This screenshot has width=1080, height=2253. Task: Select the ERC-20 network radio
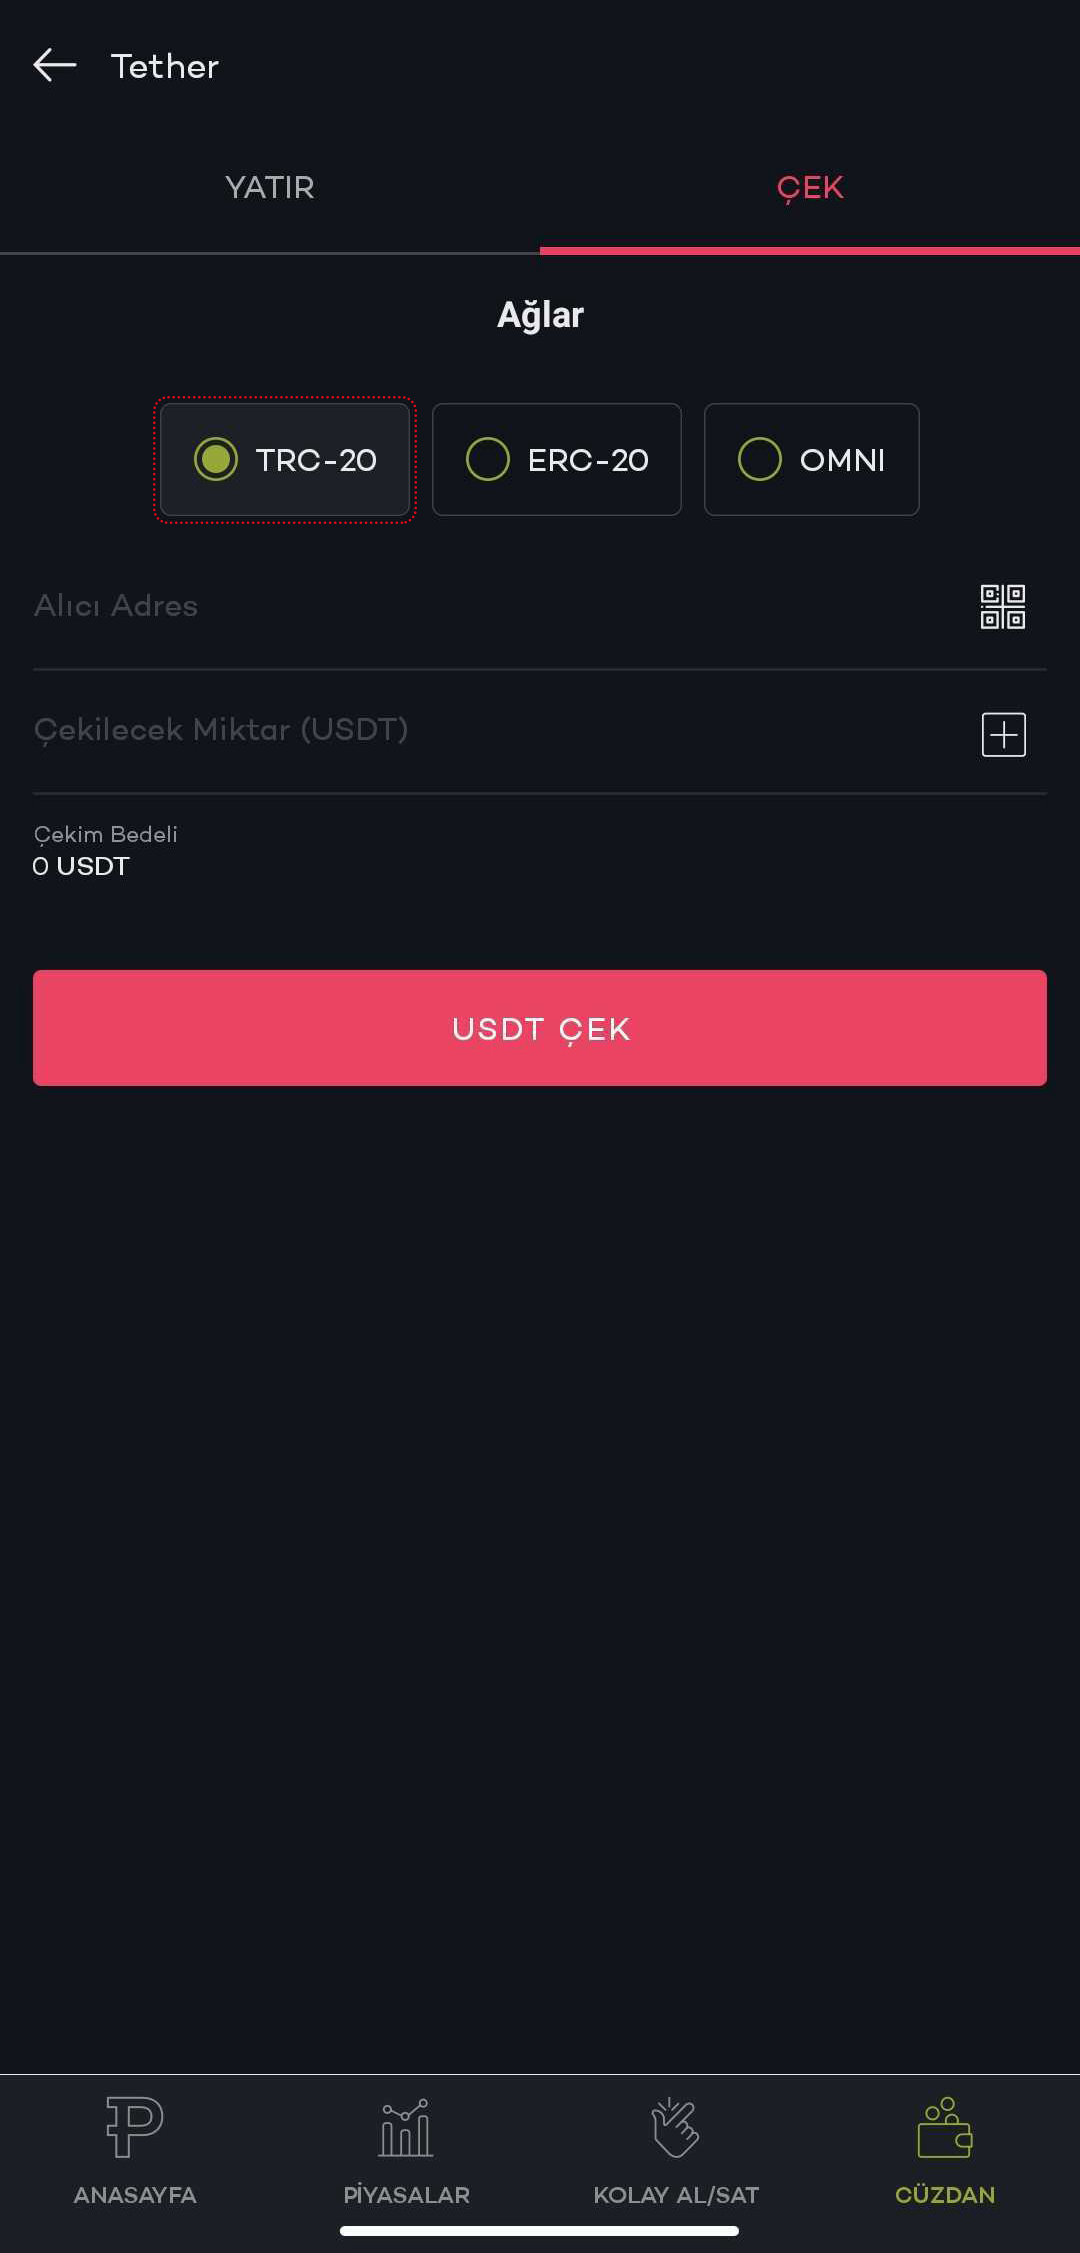[x=557, y=460]
